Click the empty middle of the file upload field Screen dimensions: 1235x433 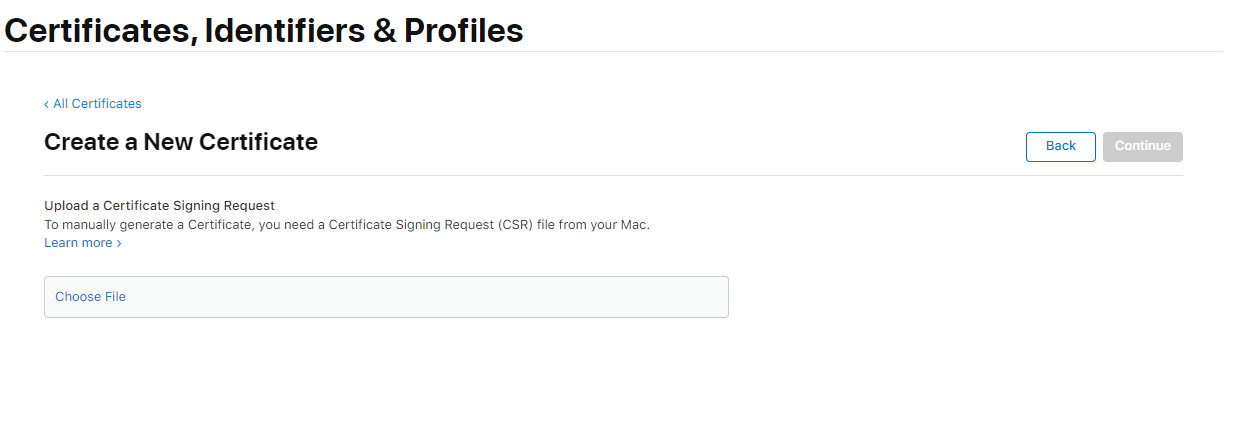click(x=400, y=297)
